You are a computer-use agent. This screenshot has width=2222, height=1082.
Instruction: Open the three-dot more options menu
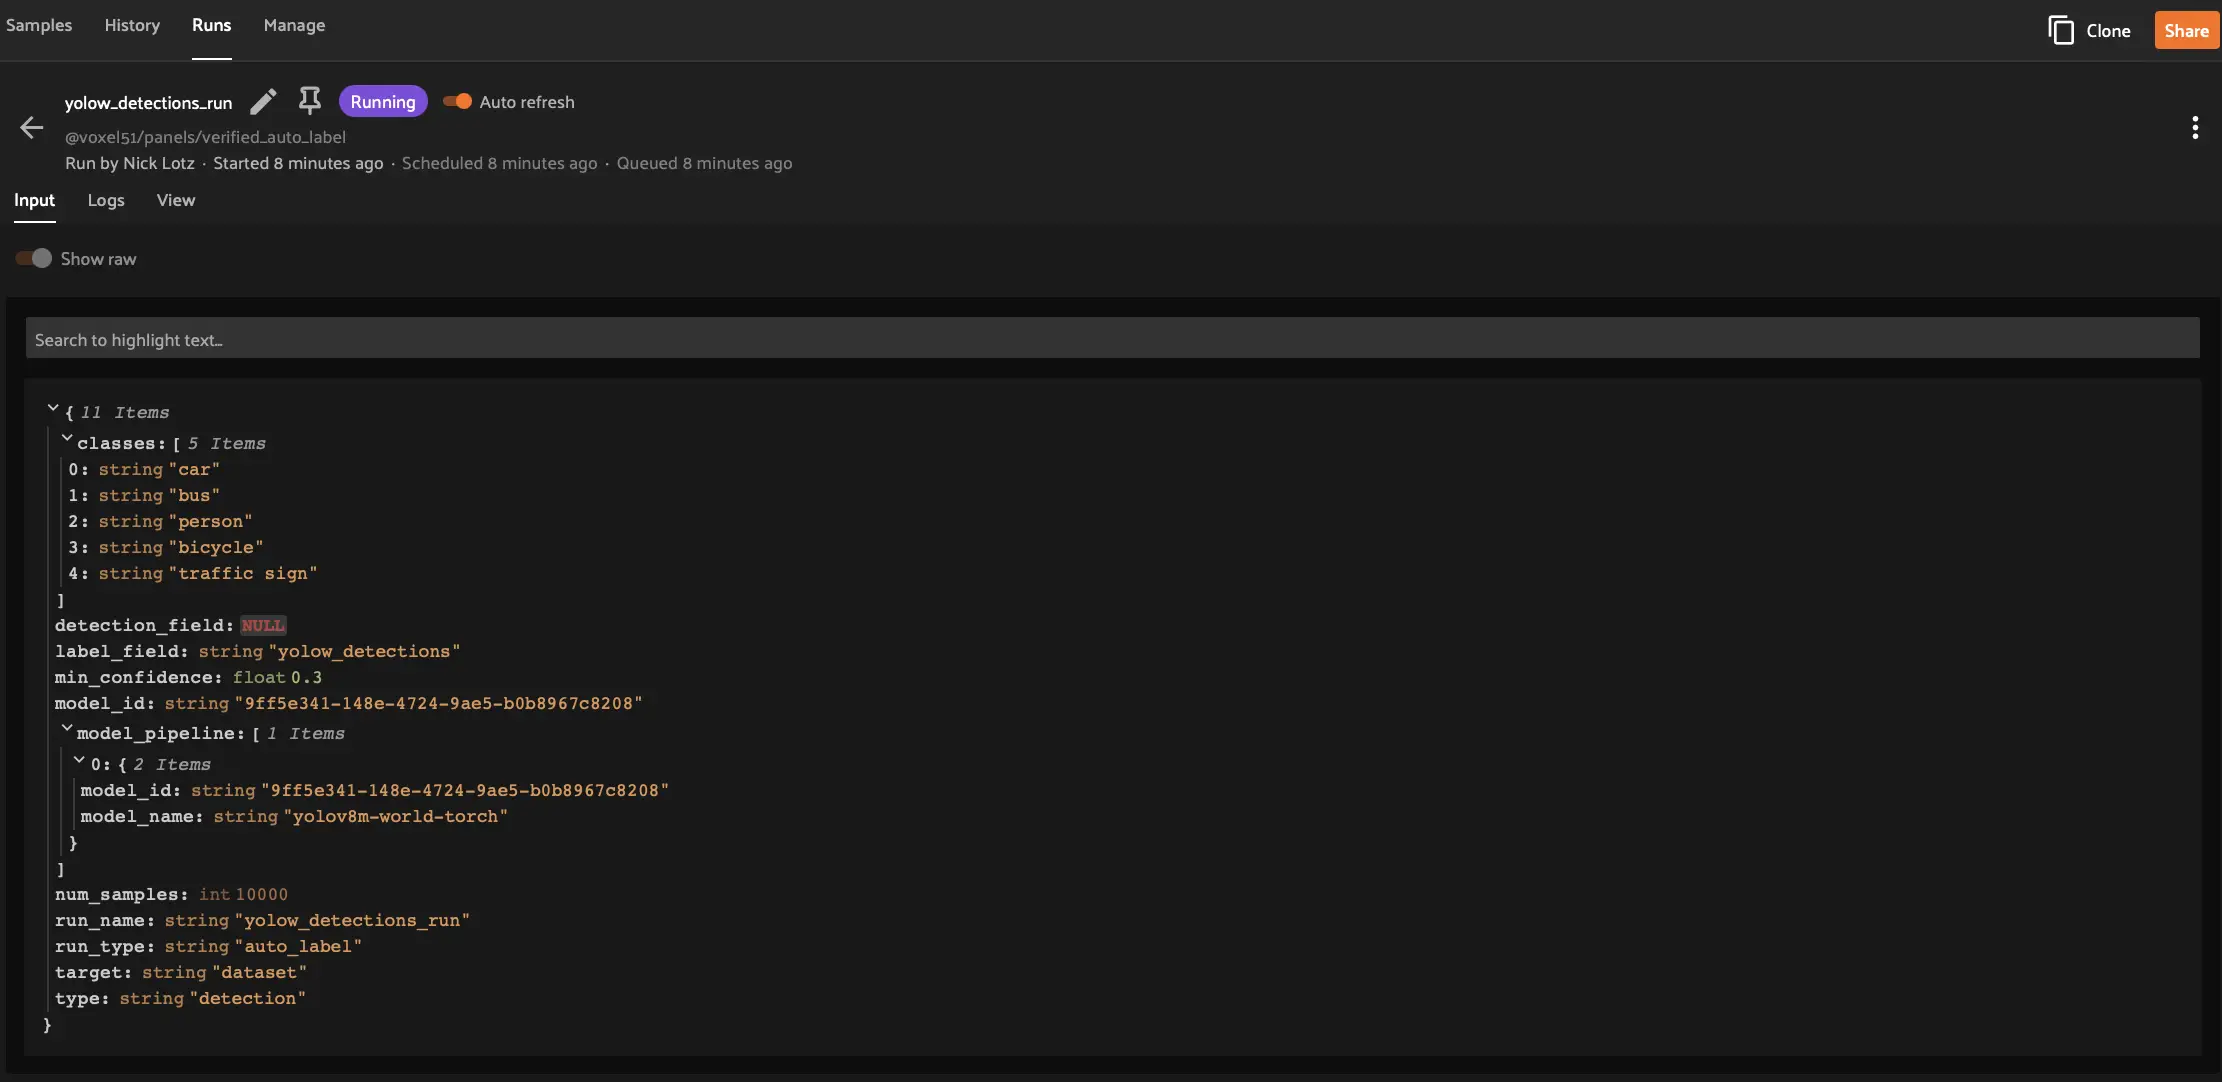pos(2195,127)
